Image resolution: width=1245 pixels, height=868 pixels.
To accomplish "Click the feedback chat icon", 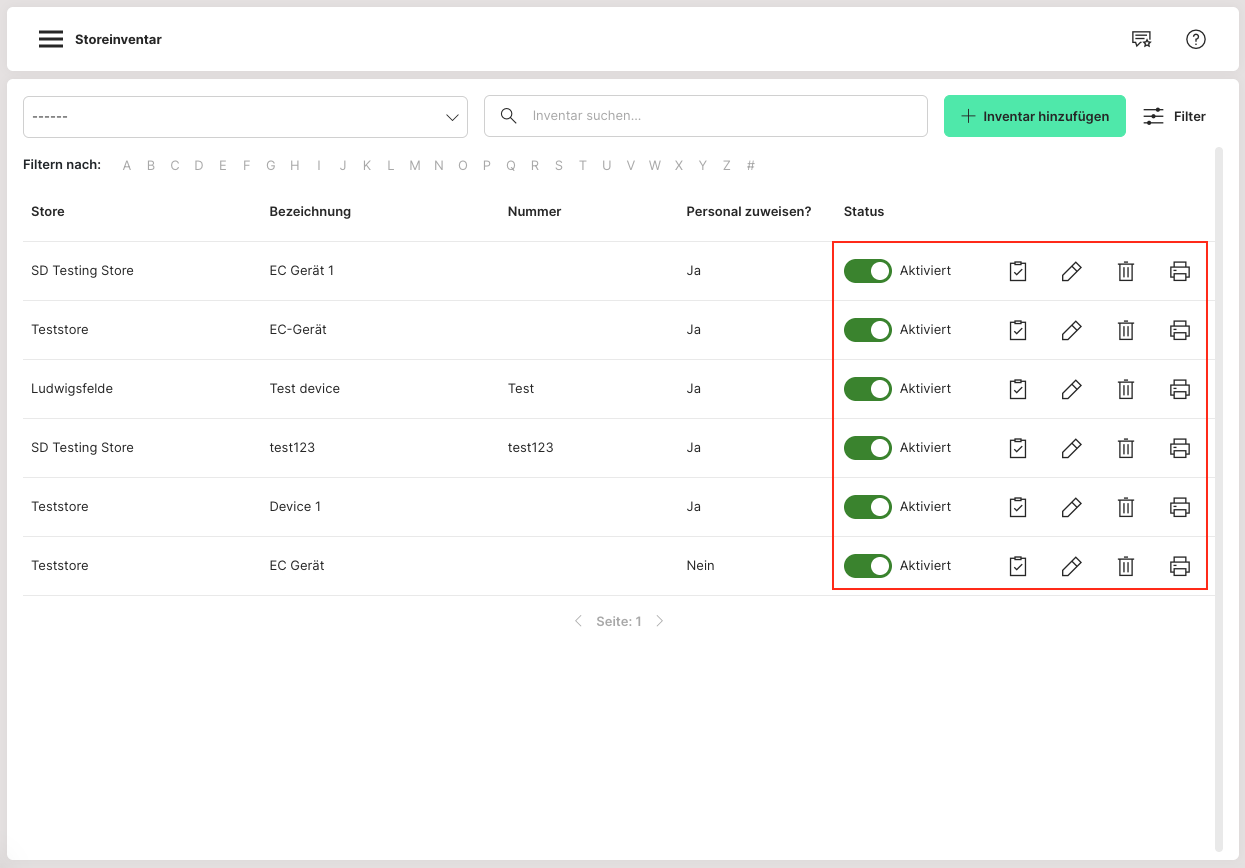I will coord(1141,39).
